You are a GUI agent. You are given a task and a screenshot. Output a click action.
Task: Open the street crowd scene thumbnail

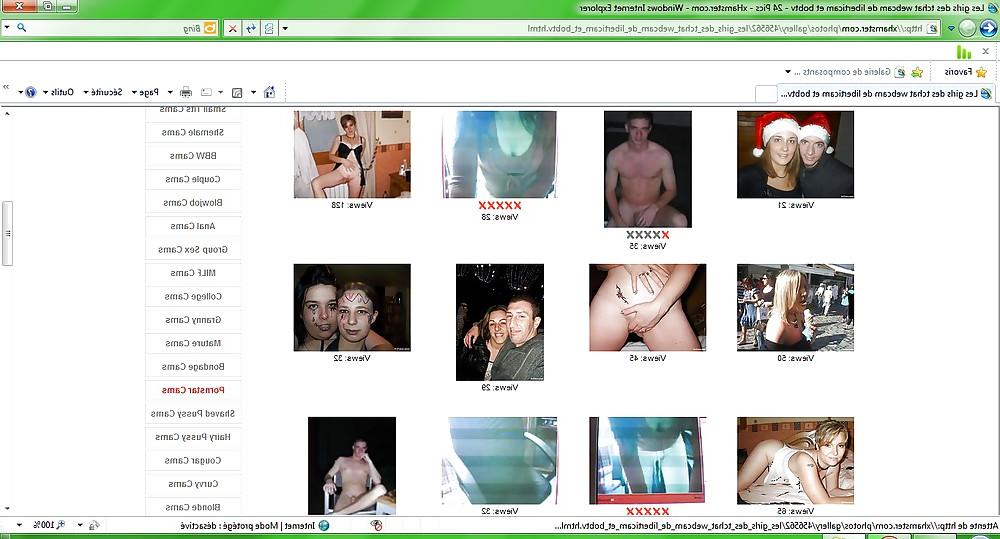[795, 307]
